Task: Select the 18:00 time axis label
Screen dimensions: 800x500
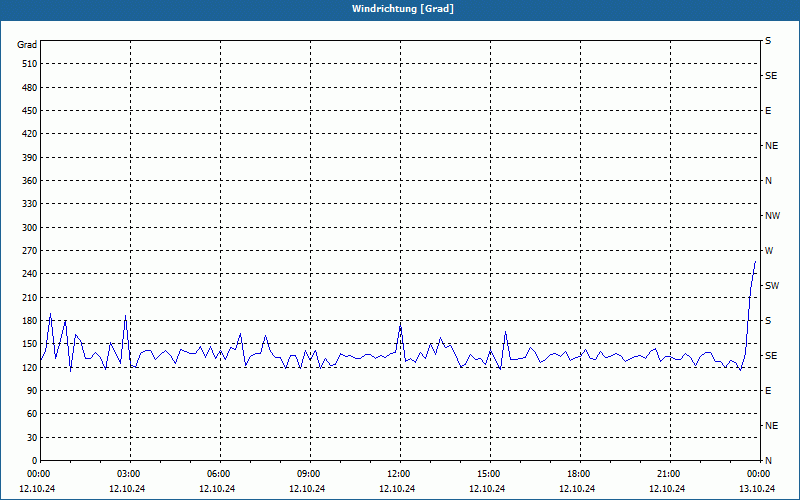Action: click(x=580, y=474)
